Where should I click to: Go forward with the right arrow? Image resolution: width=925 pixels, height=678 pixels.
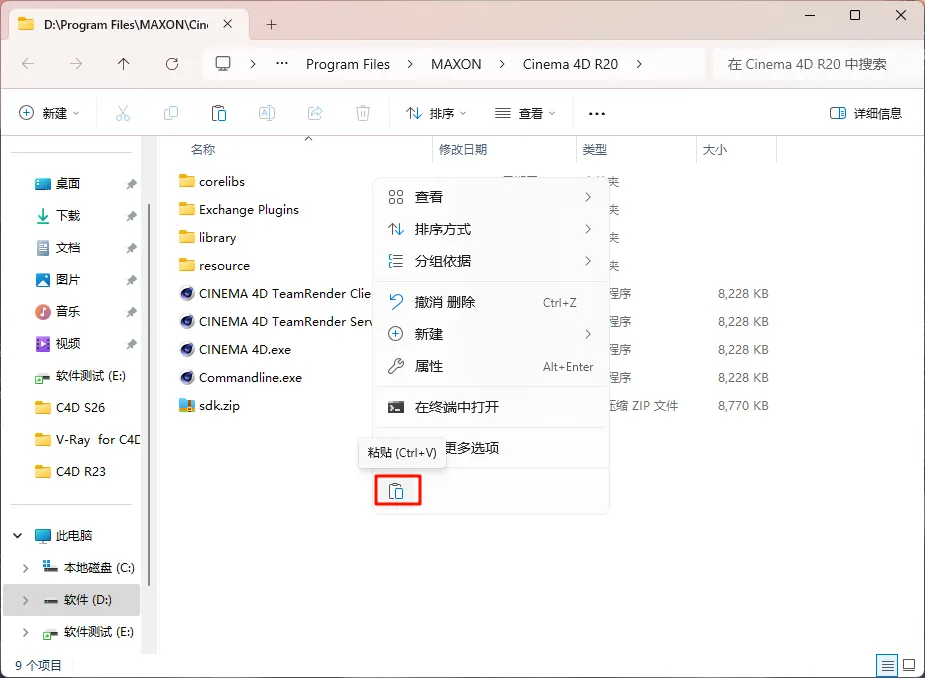(x=76, y=64)
